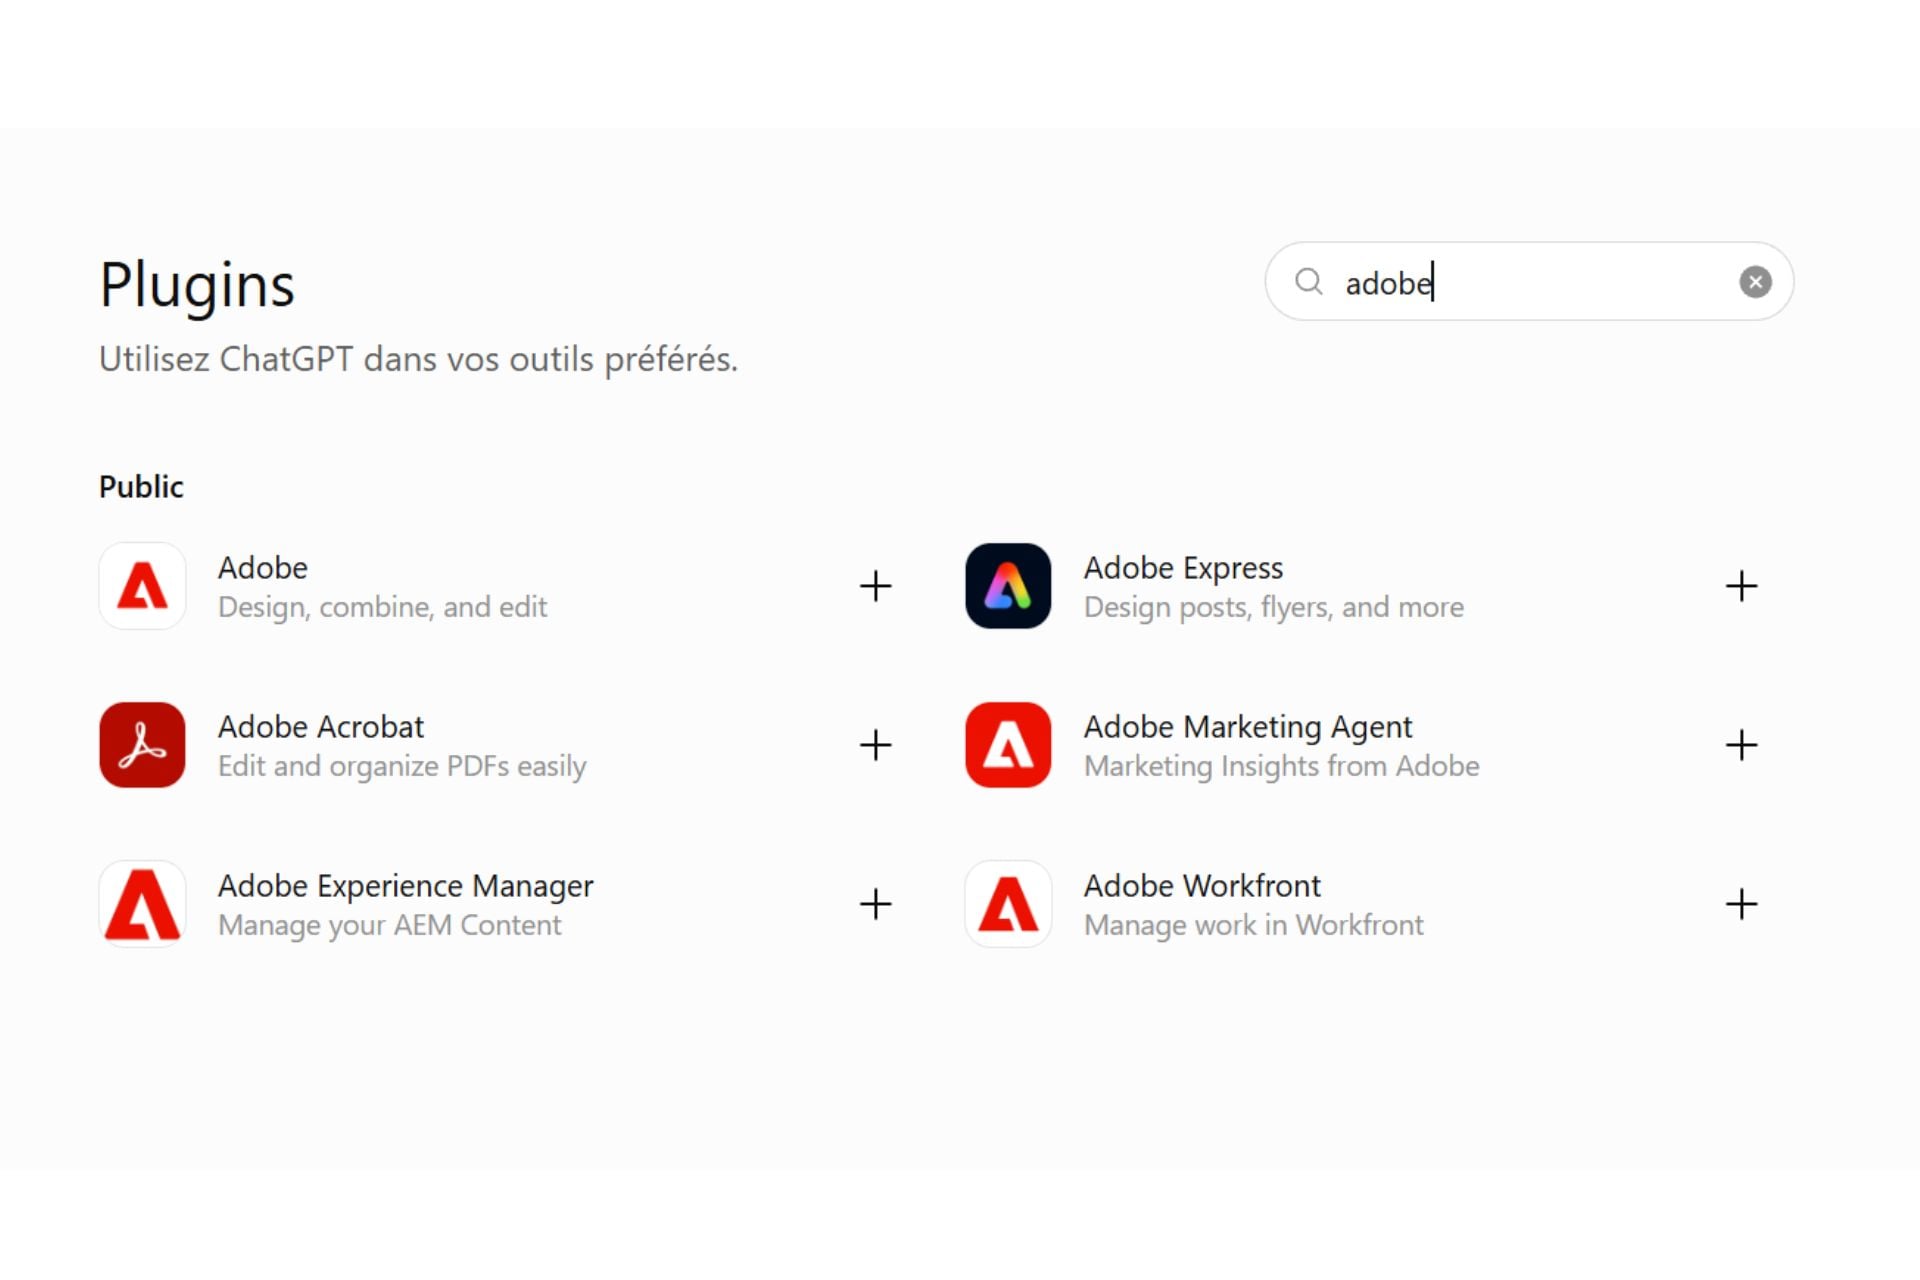Open the 'Adobe Express' plugin title
Image resolution: width=1920 pixels, height=1280 pixels.
(x=1183, y=568)
